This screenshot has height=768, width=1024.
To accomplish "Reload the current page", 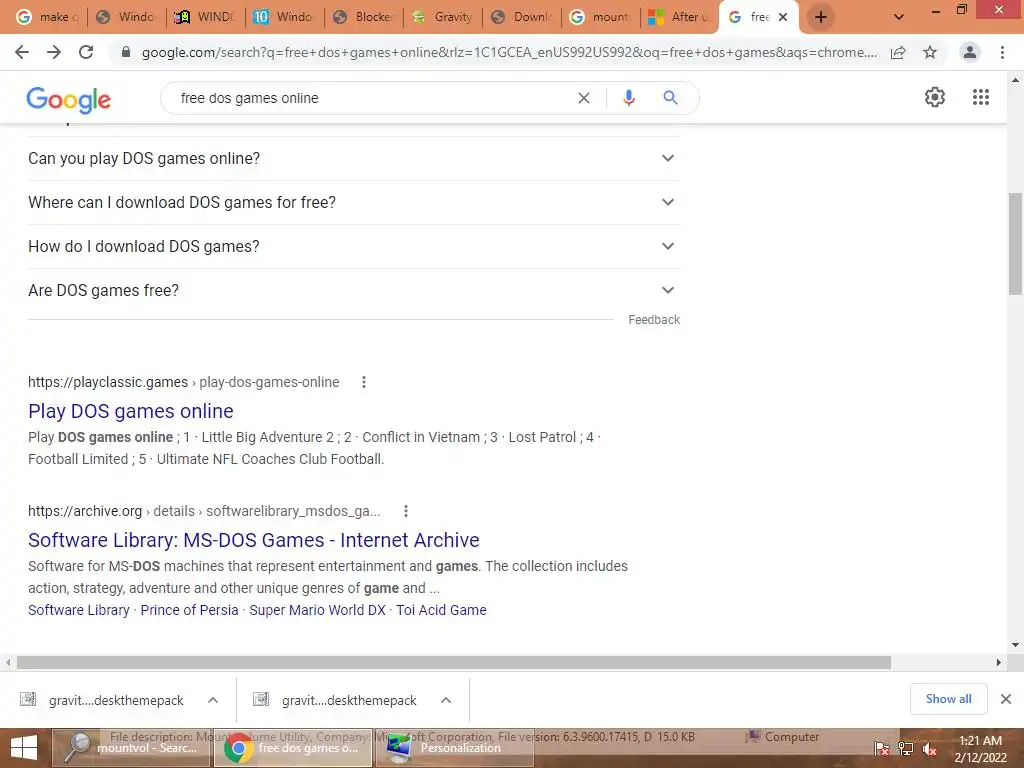I will 86,52.
